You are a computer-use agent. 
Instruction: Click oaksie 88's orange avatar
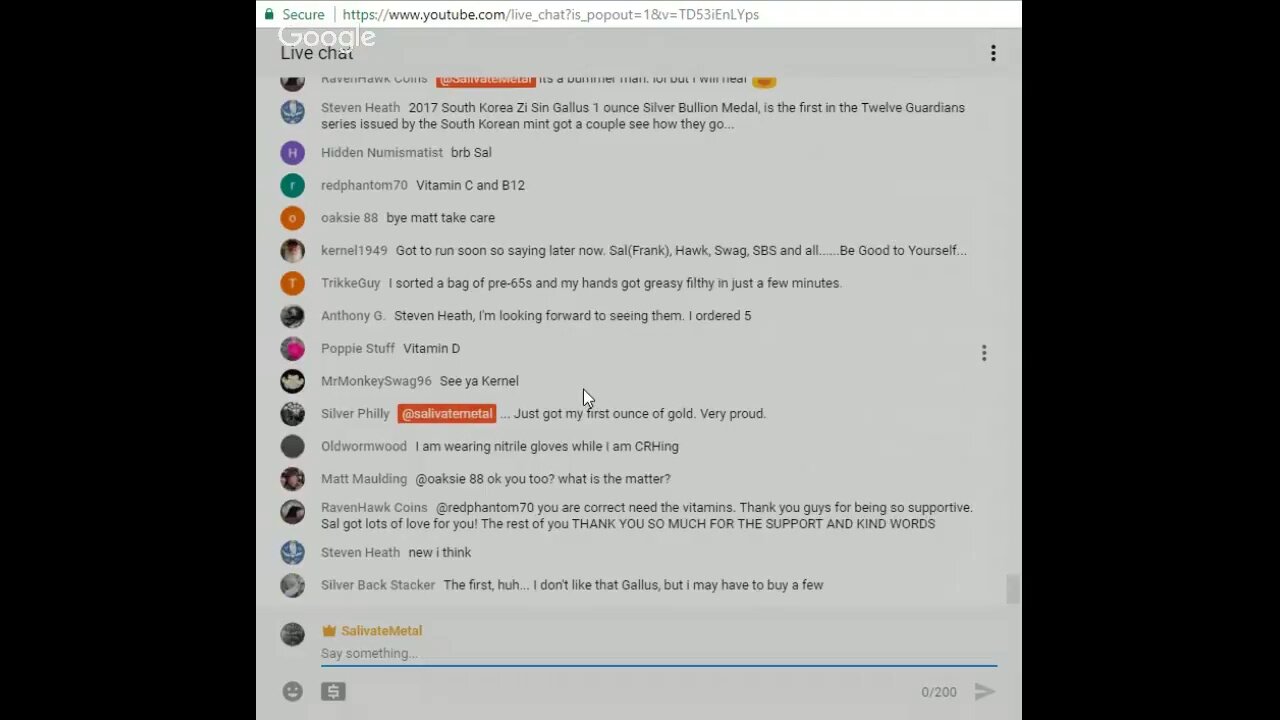292,218
